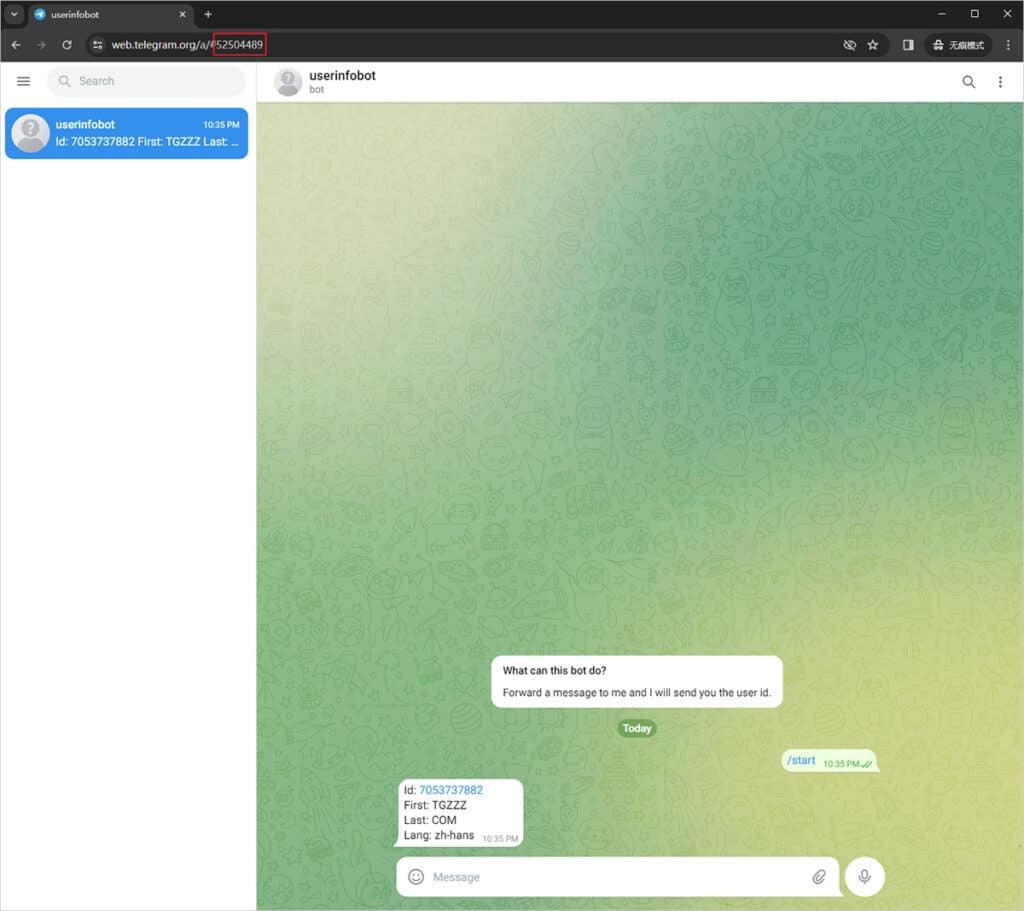This screenshot has width=1024, height=911.
Task: Click the search magnifier in chat header
Action: coord(968,82)
